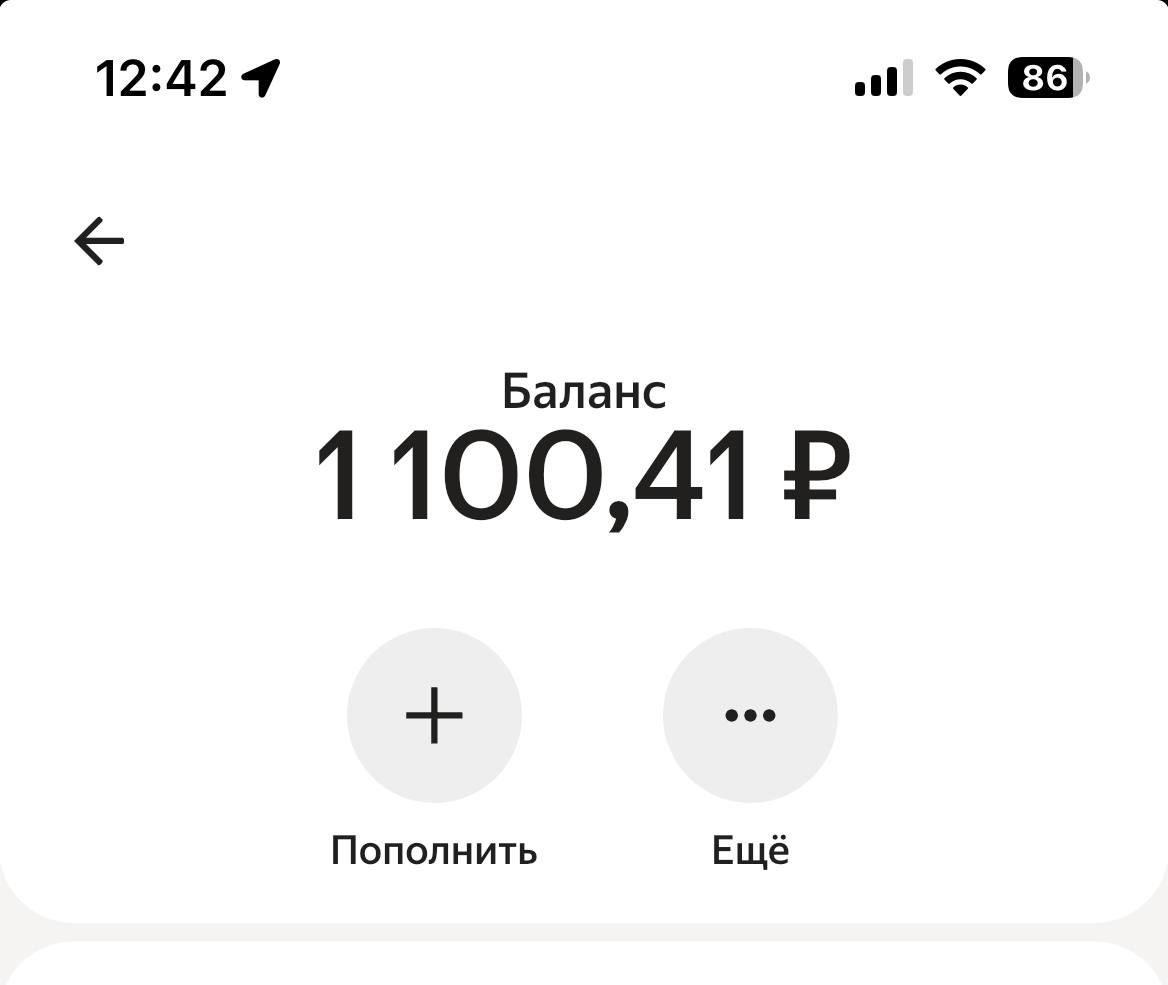Click the Баланс heading text

click(584, 391)
